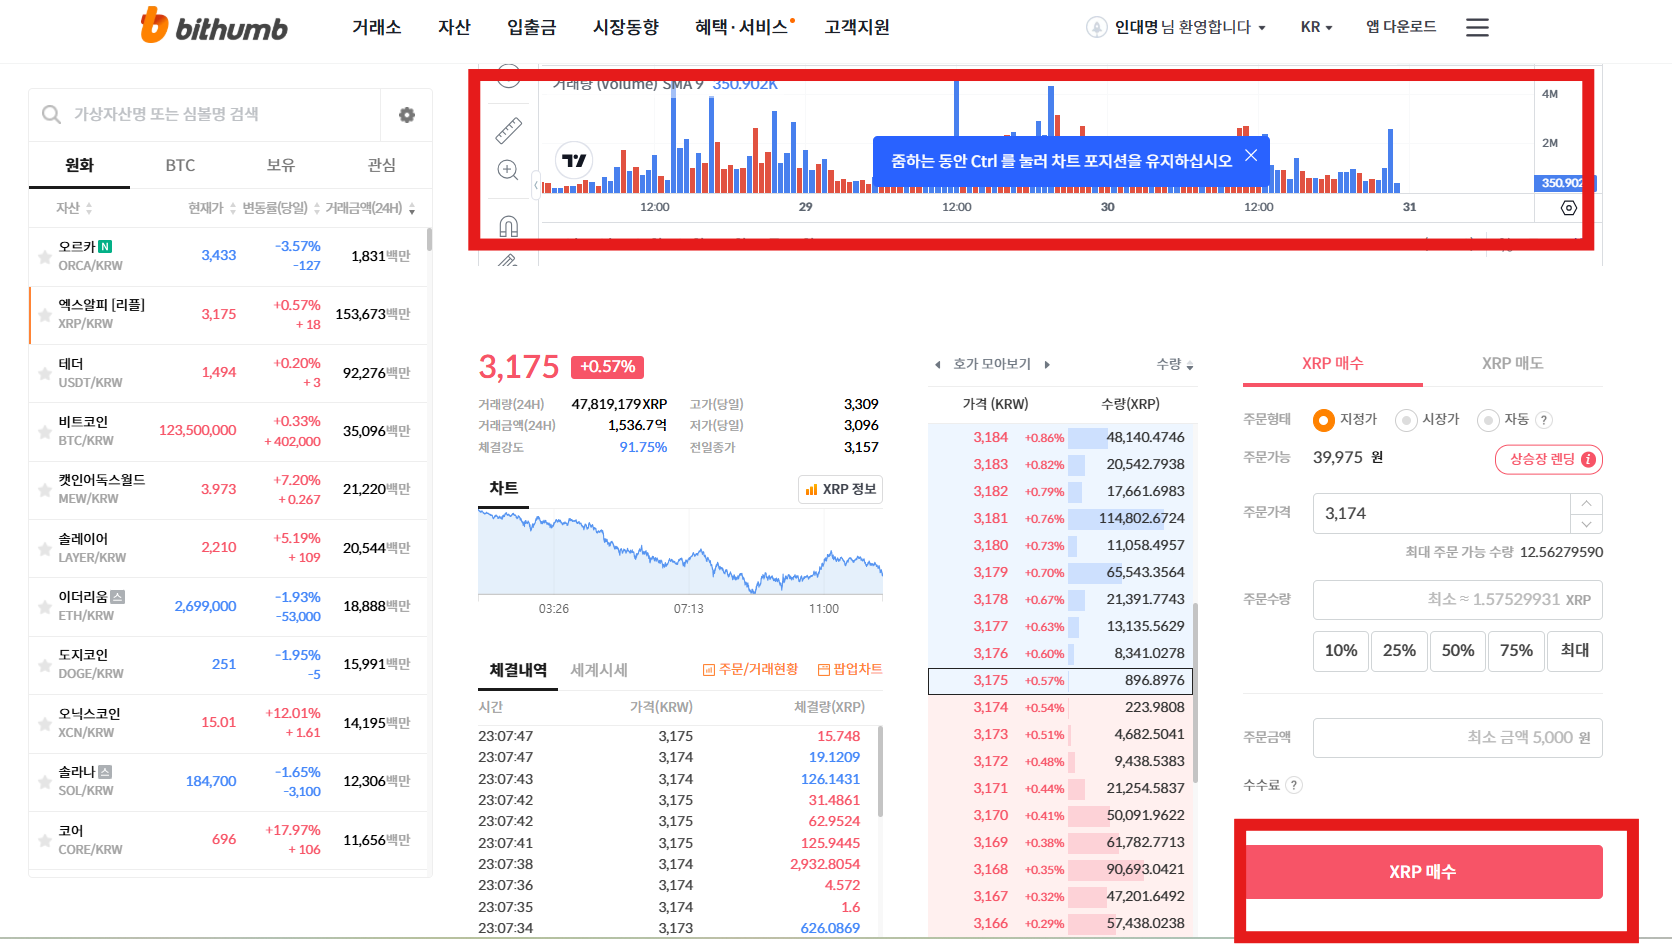Click the coin list vertical scrollbar

click(x=429, y=240)
